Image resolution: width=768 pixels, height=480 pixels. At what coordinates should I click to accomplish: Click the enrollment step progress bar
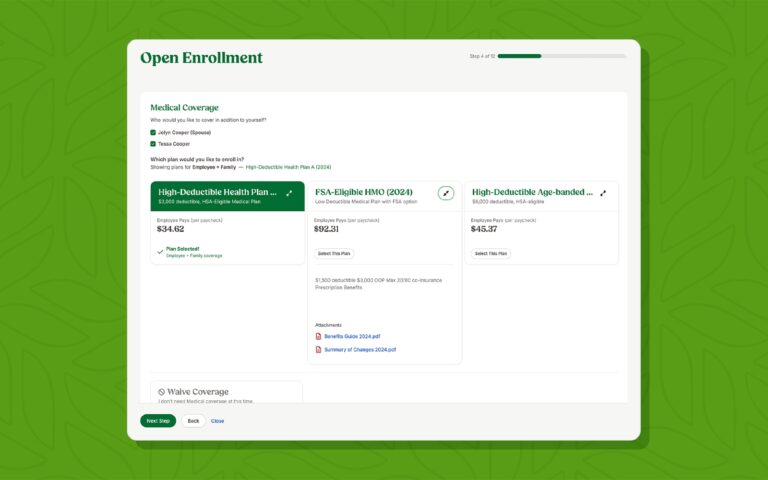point(562,56)
